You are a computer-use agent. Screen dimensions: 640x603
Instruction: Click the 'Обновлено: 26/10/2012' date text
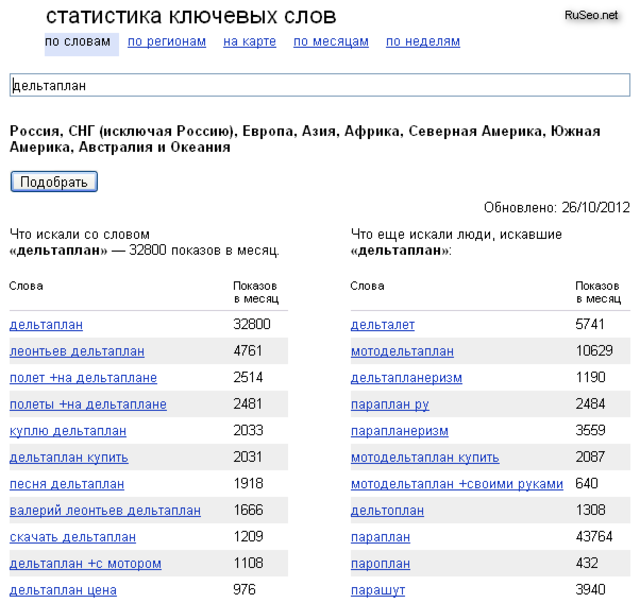[557, 208]
